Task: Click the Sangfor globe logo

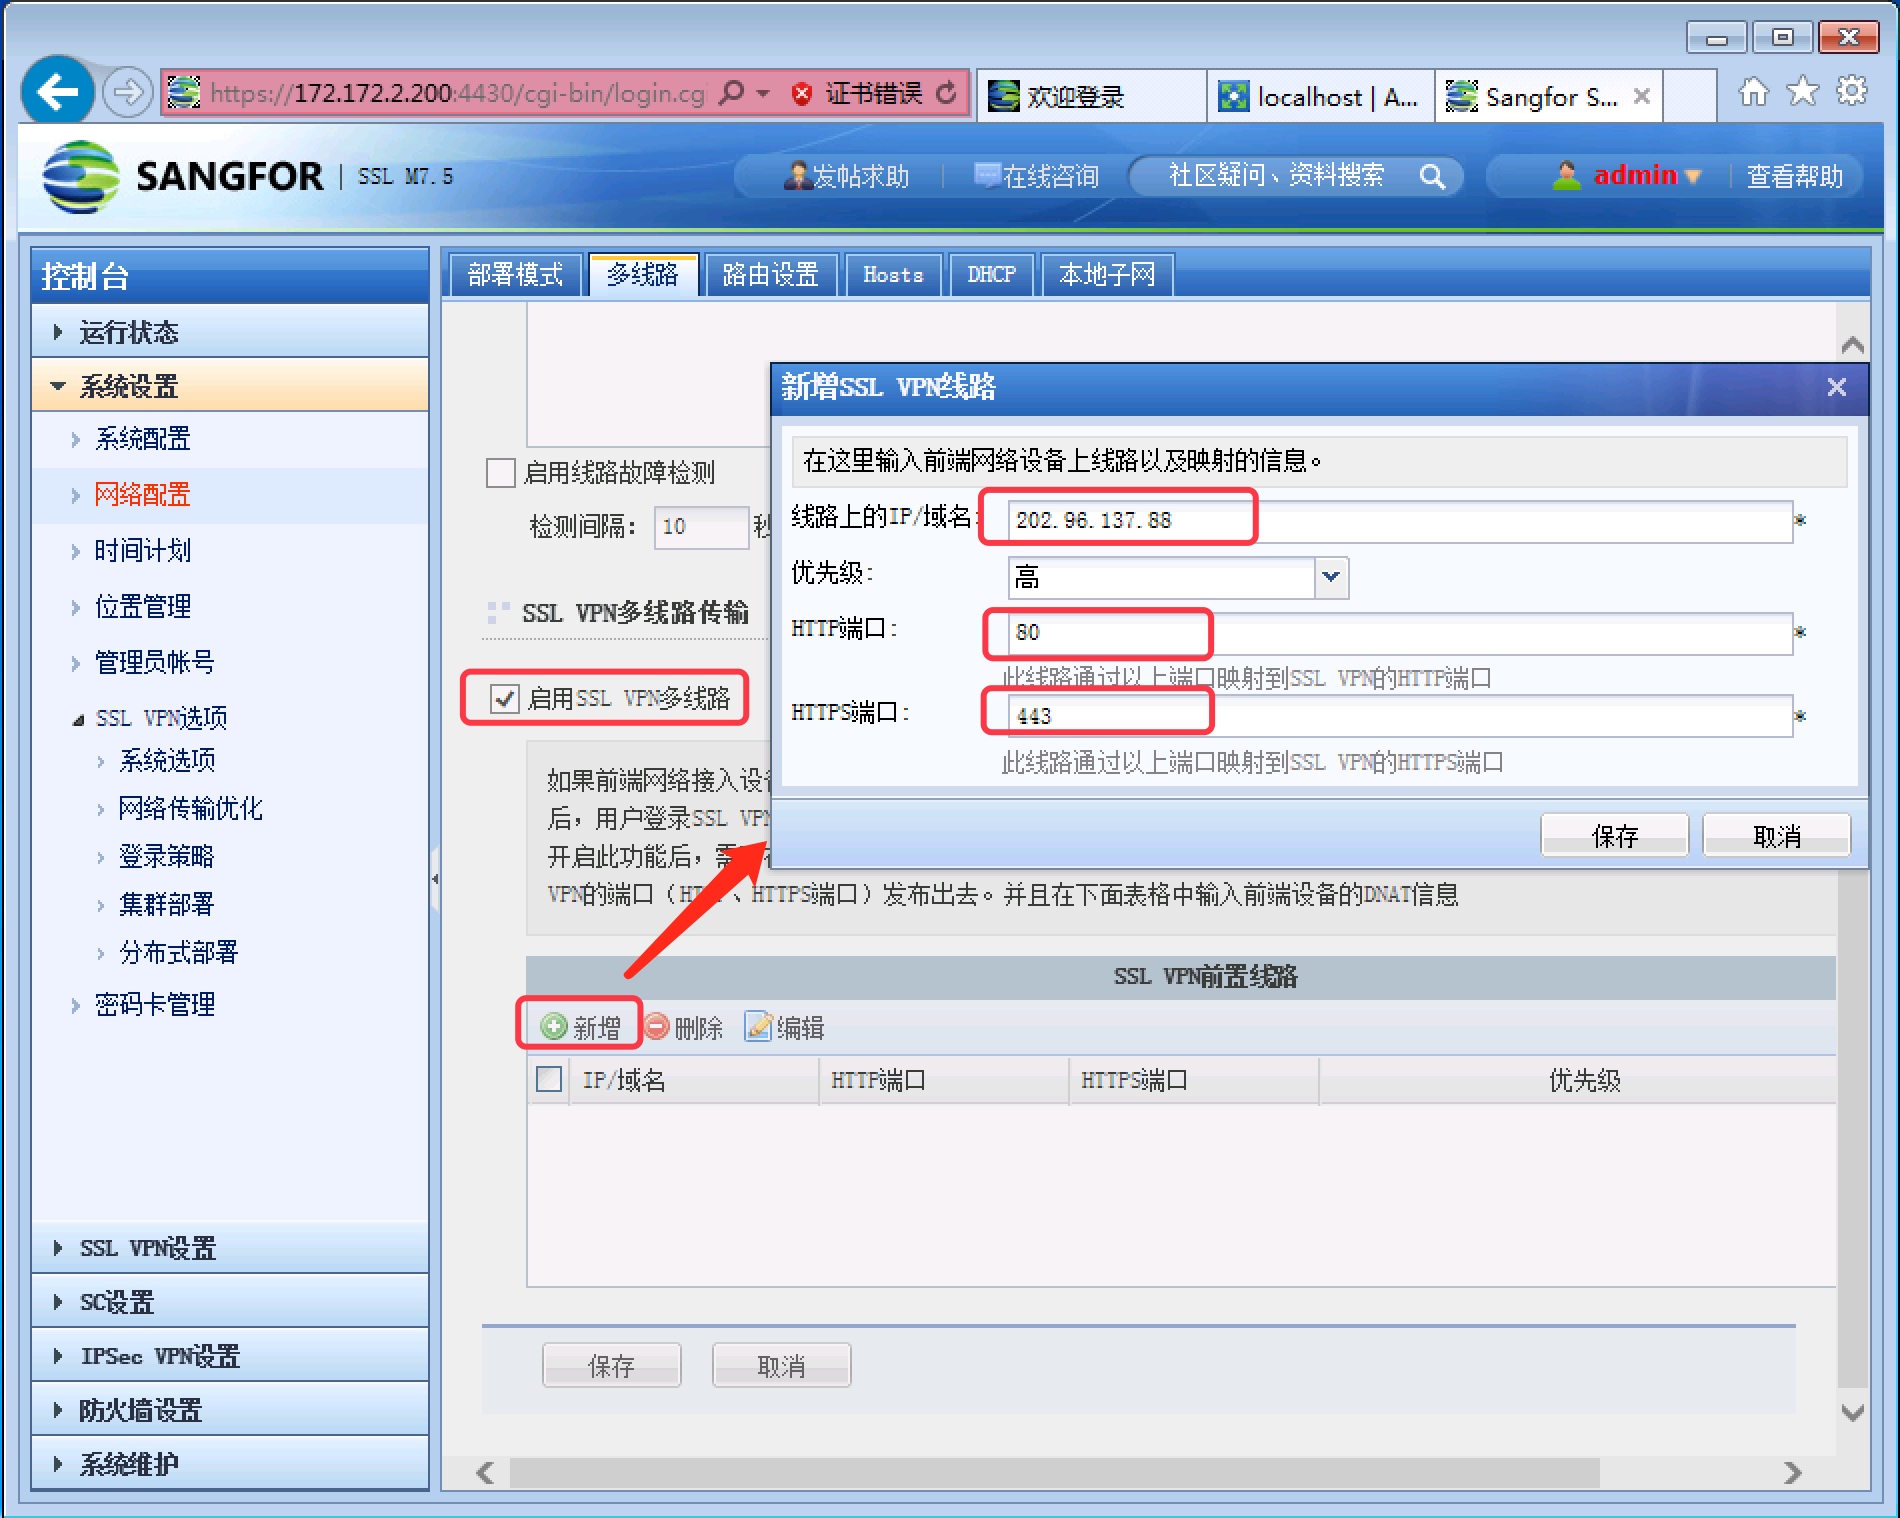Action: 81,177
